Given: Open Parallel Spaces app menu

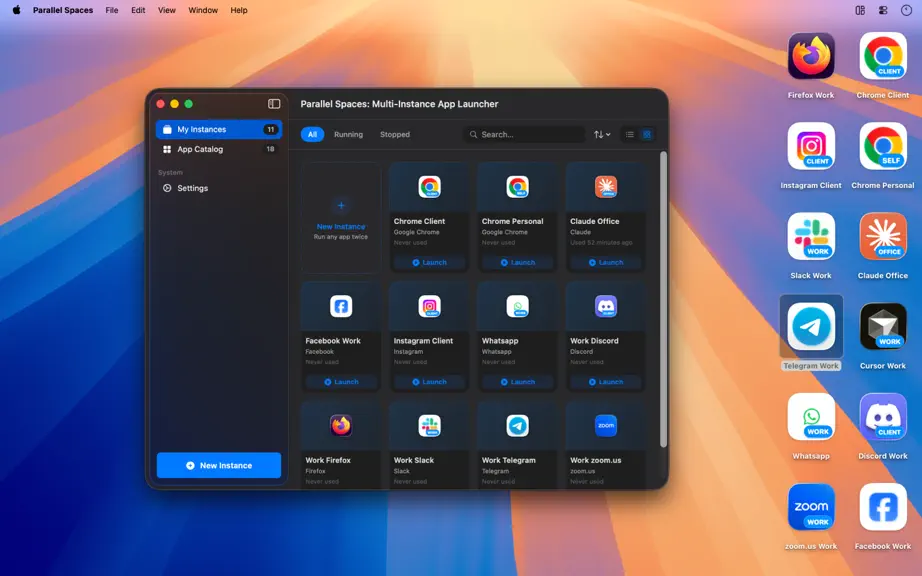Looking at the screenshot, I should (63, 10).
